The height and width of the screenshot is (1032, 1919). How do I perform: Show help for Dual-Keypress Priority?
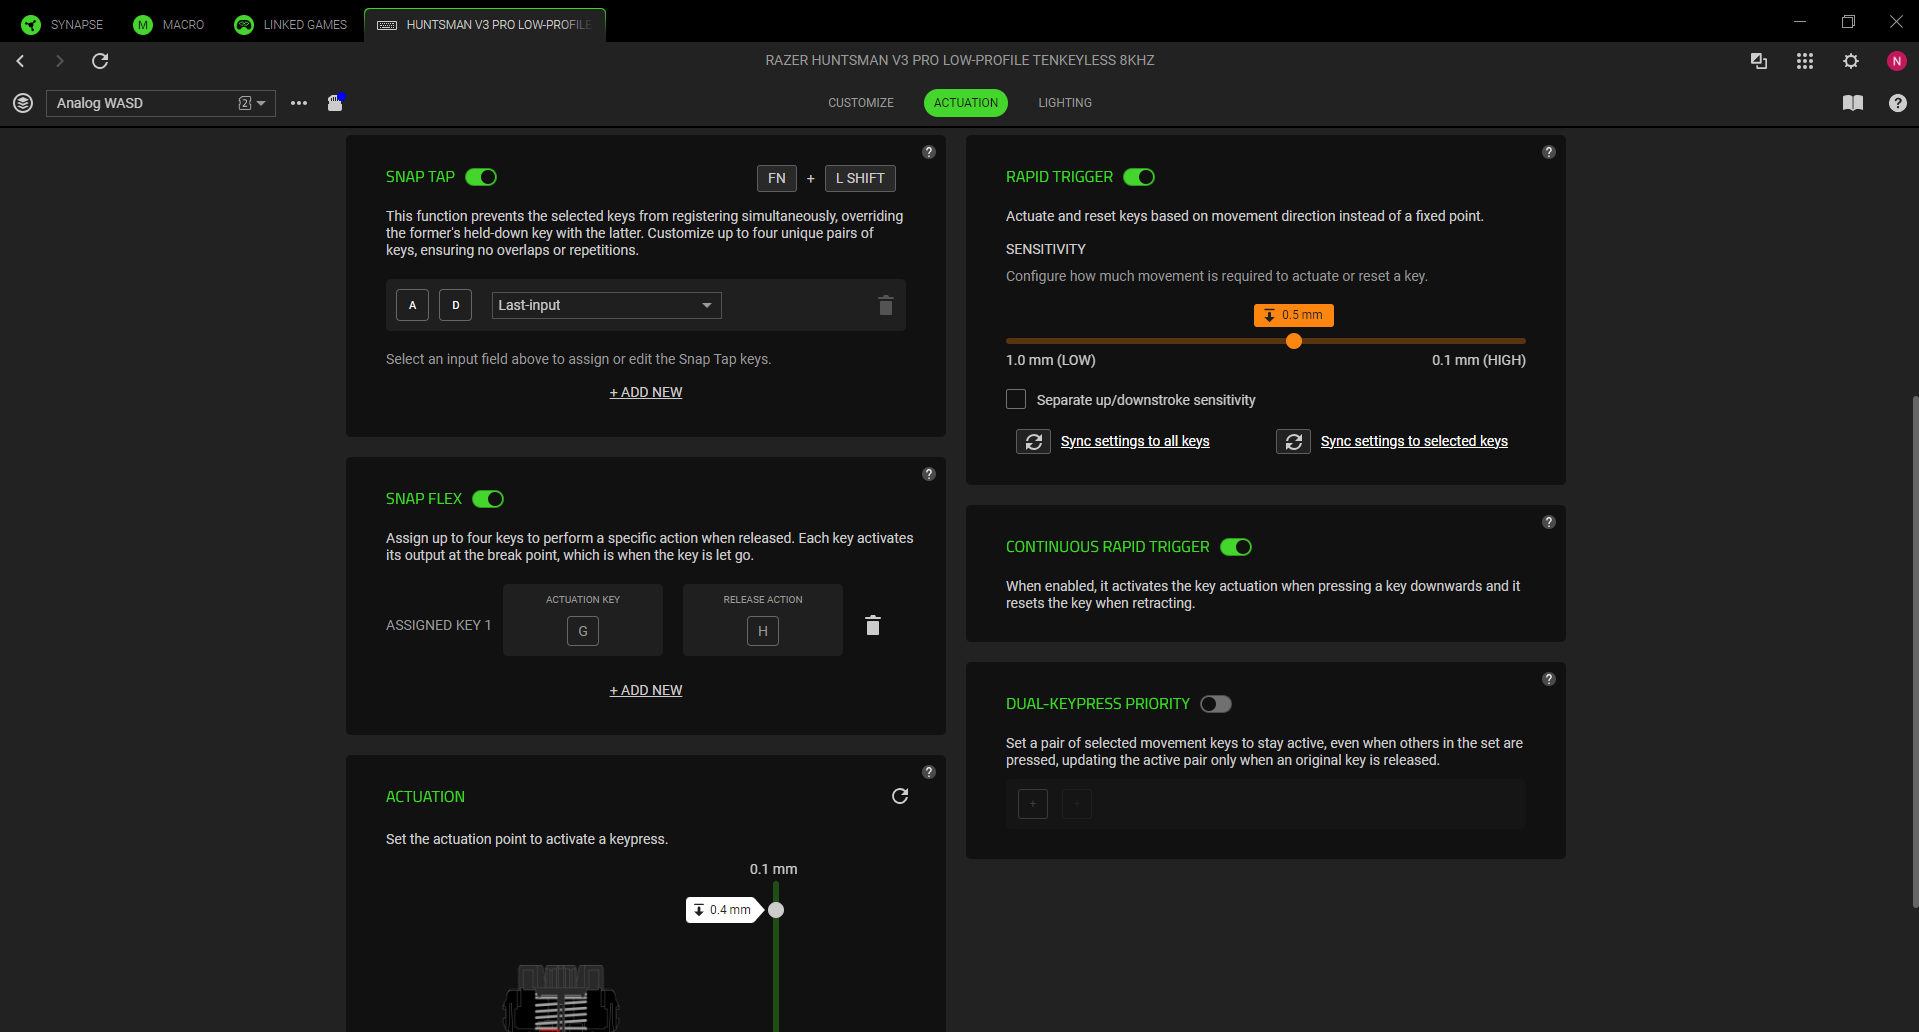[x=1549, y=679]
